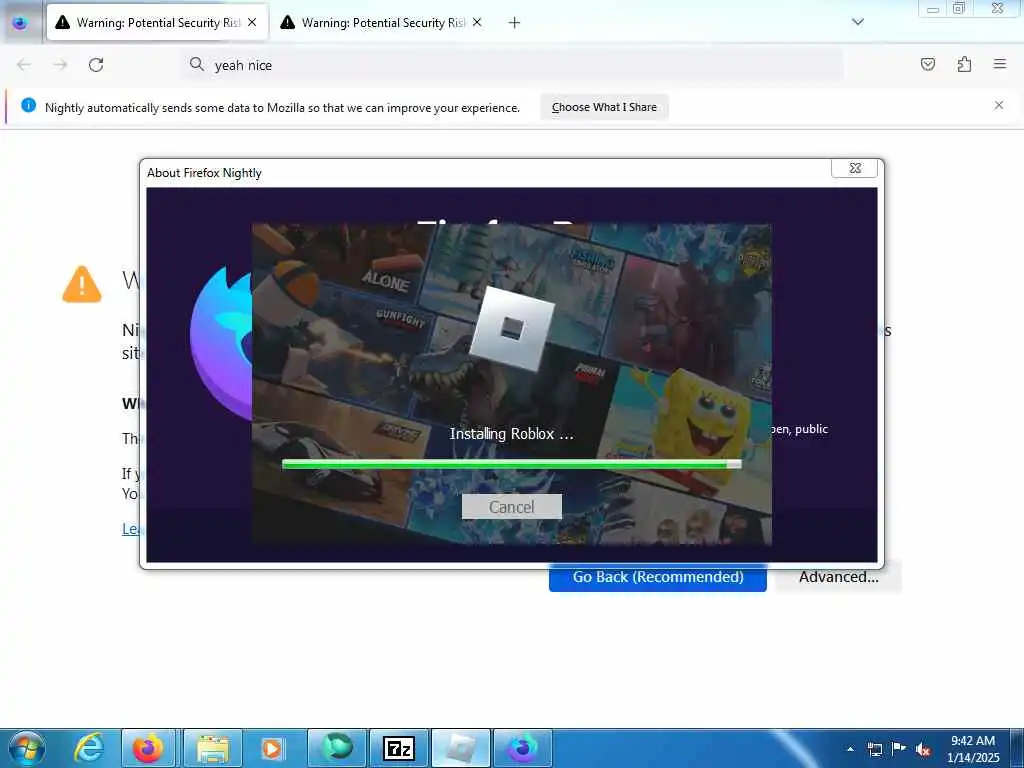Click the blue info icon in notification bar
Viewport: 1024px width, 768px height.
[x=29, y=106]
